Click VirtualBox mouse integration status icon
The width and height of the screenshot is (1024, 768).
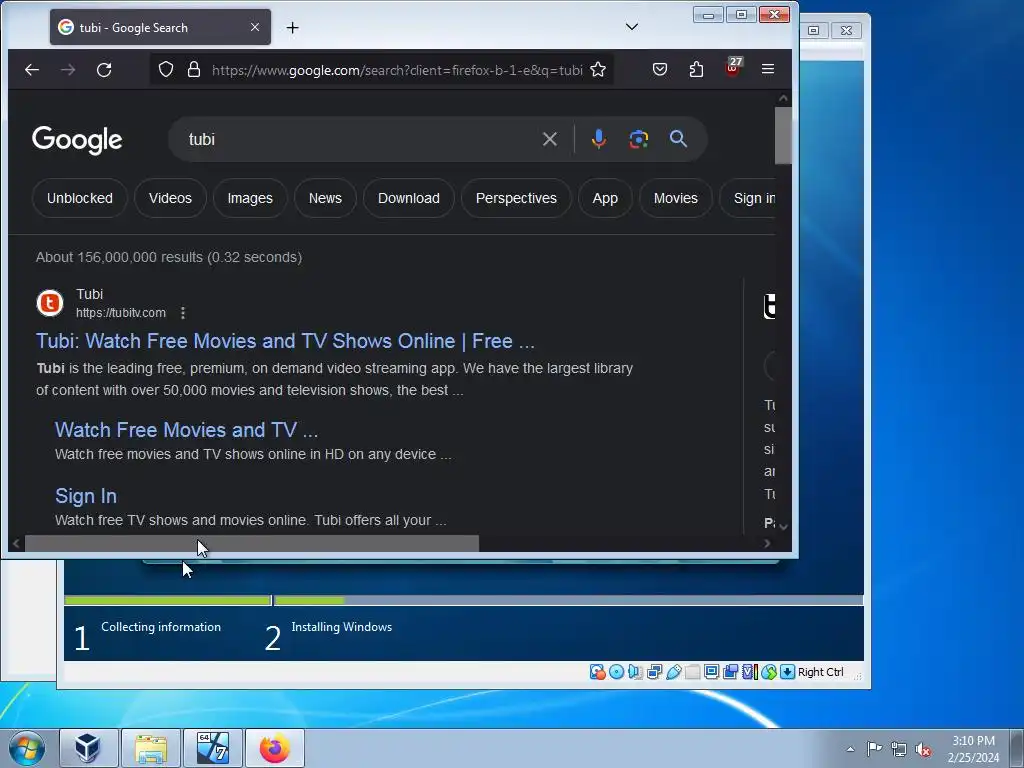tap(769, 672)
